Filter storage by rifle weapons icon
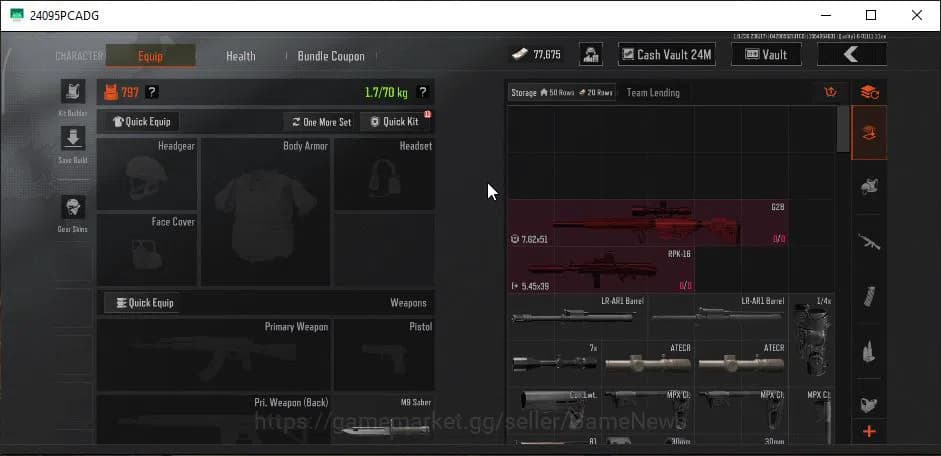The image size is (941, 456). pos(869,242)
